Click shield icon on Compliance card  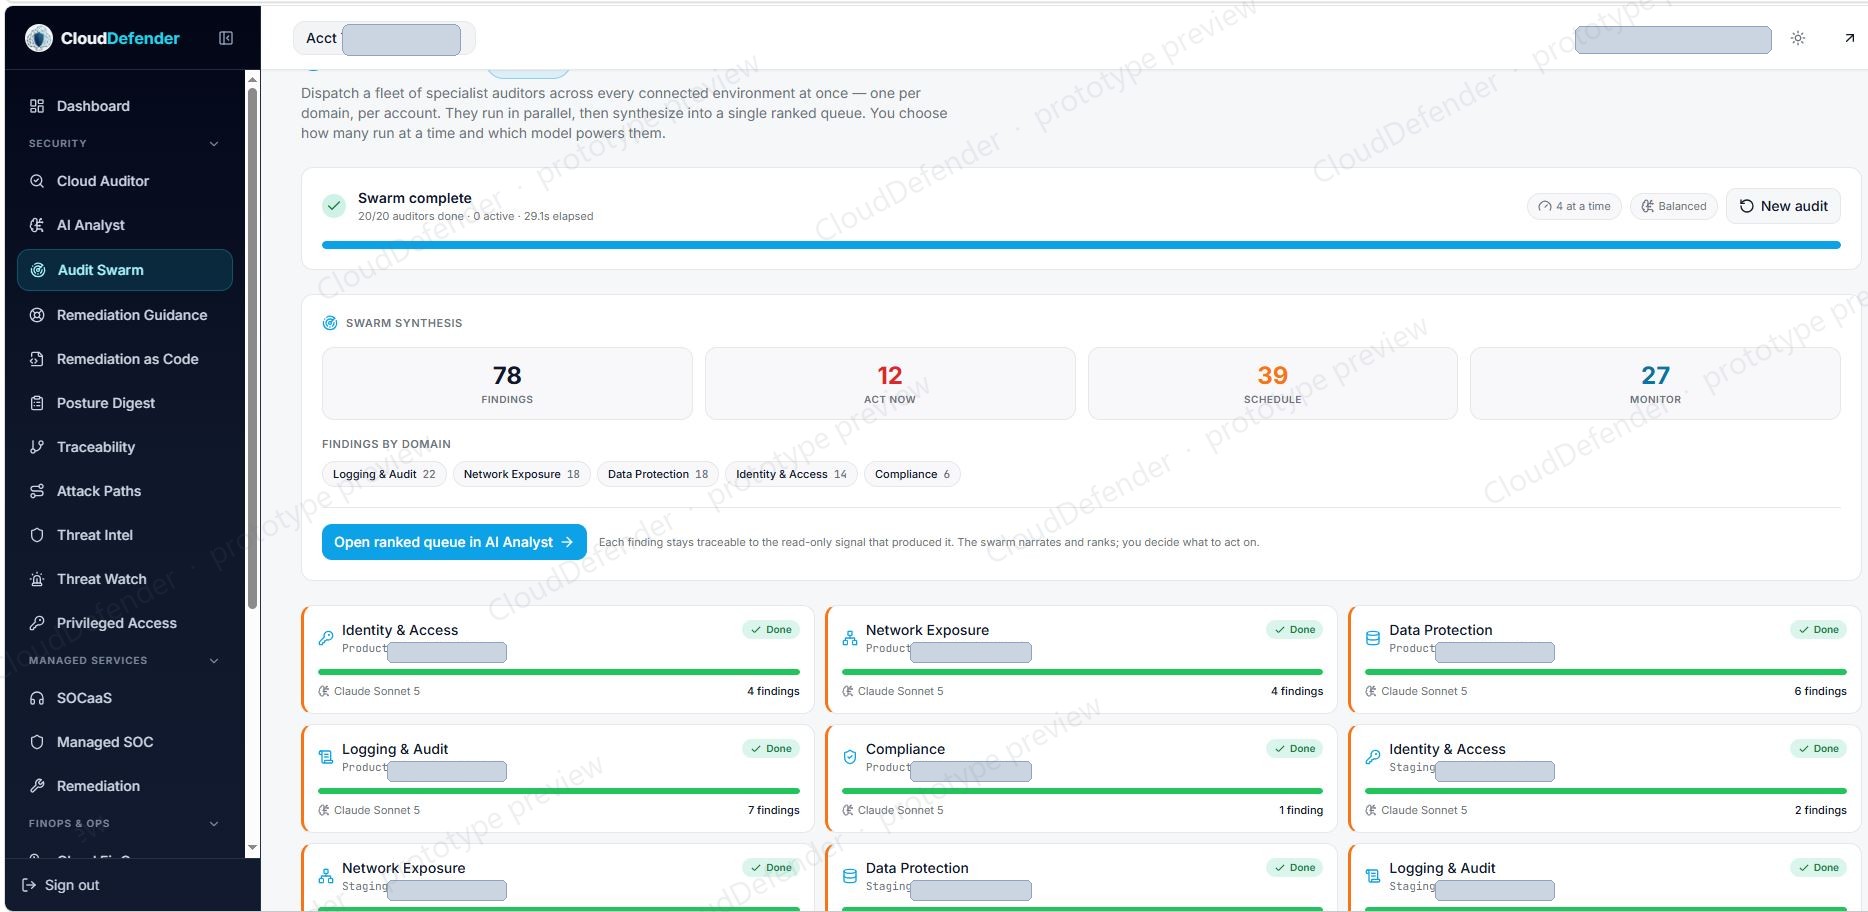850,757
